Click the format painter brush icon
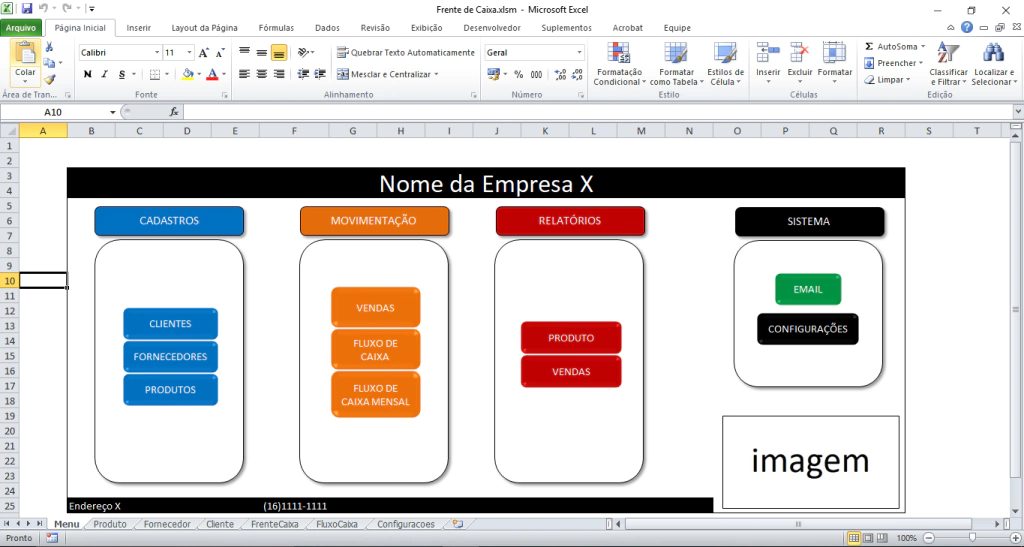 coord(50,79)
